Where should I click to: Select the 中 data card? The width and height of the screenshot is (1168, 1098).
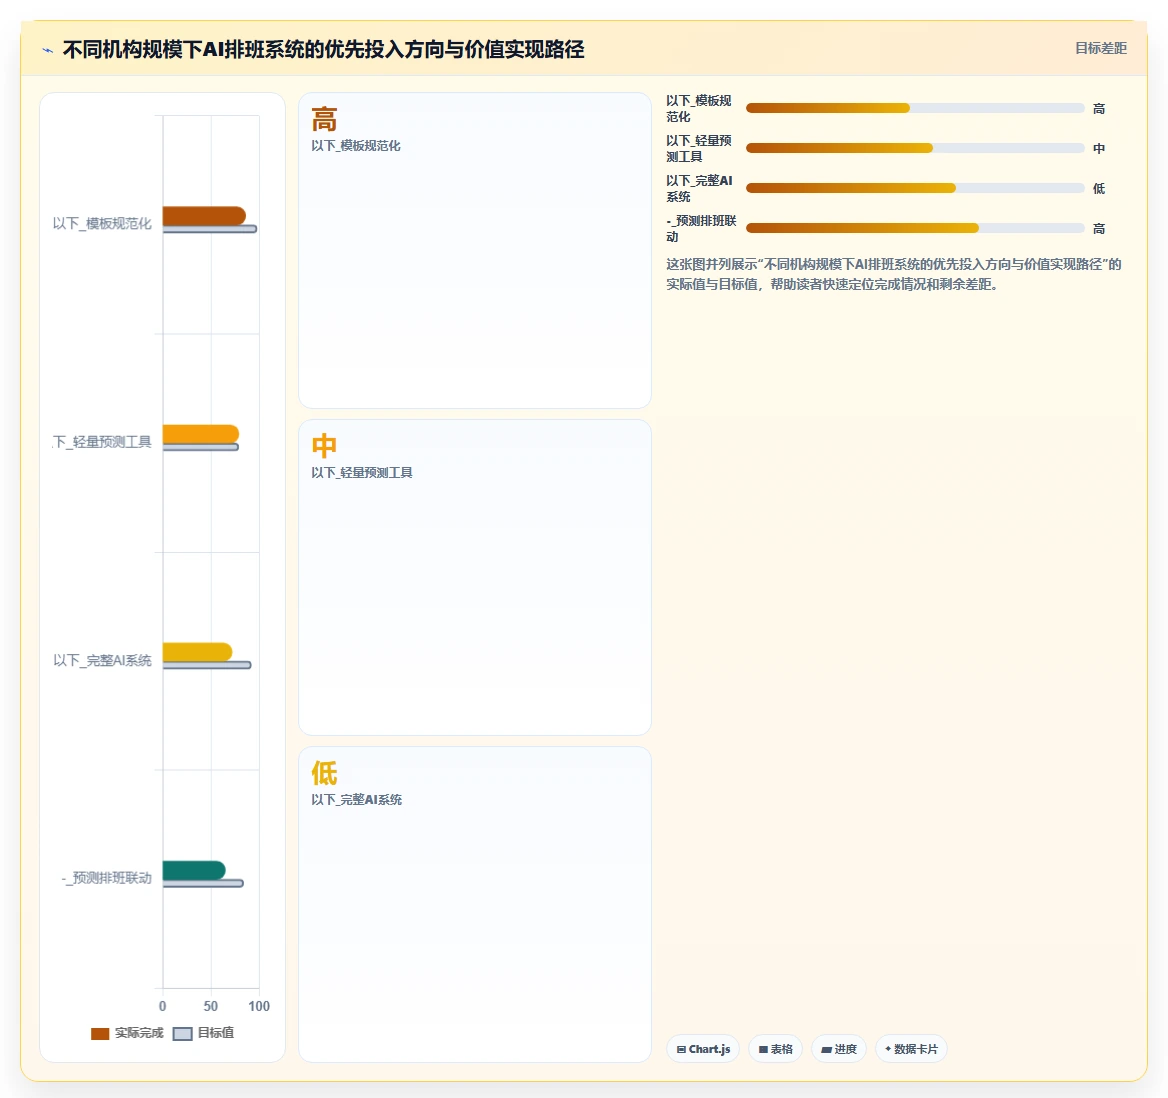pyautogui.click(x=474, y=577)
